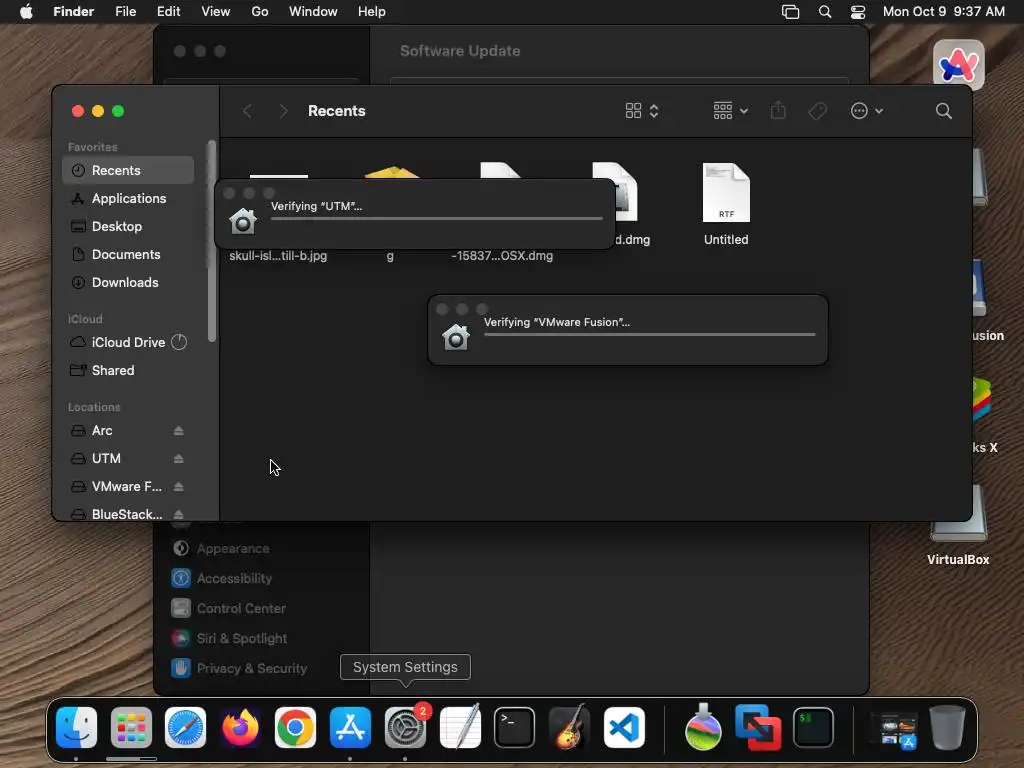This screenshot has height=768, width=1024.
Task: Open Finder from the Dock
Action: [76, 728]
